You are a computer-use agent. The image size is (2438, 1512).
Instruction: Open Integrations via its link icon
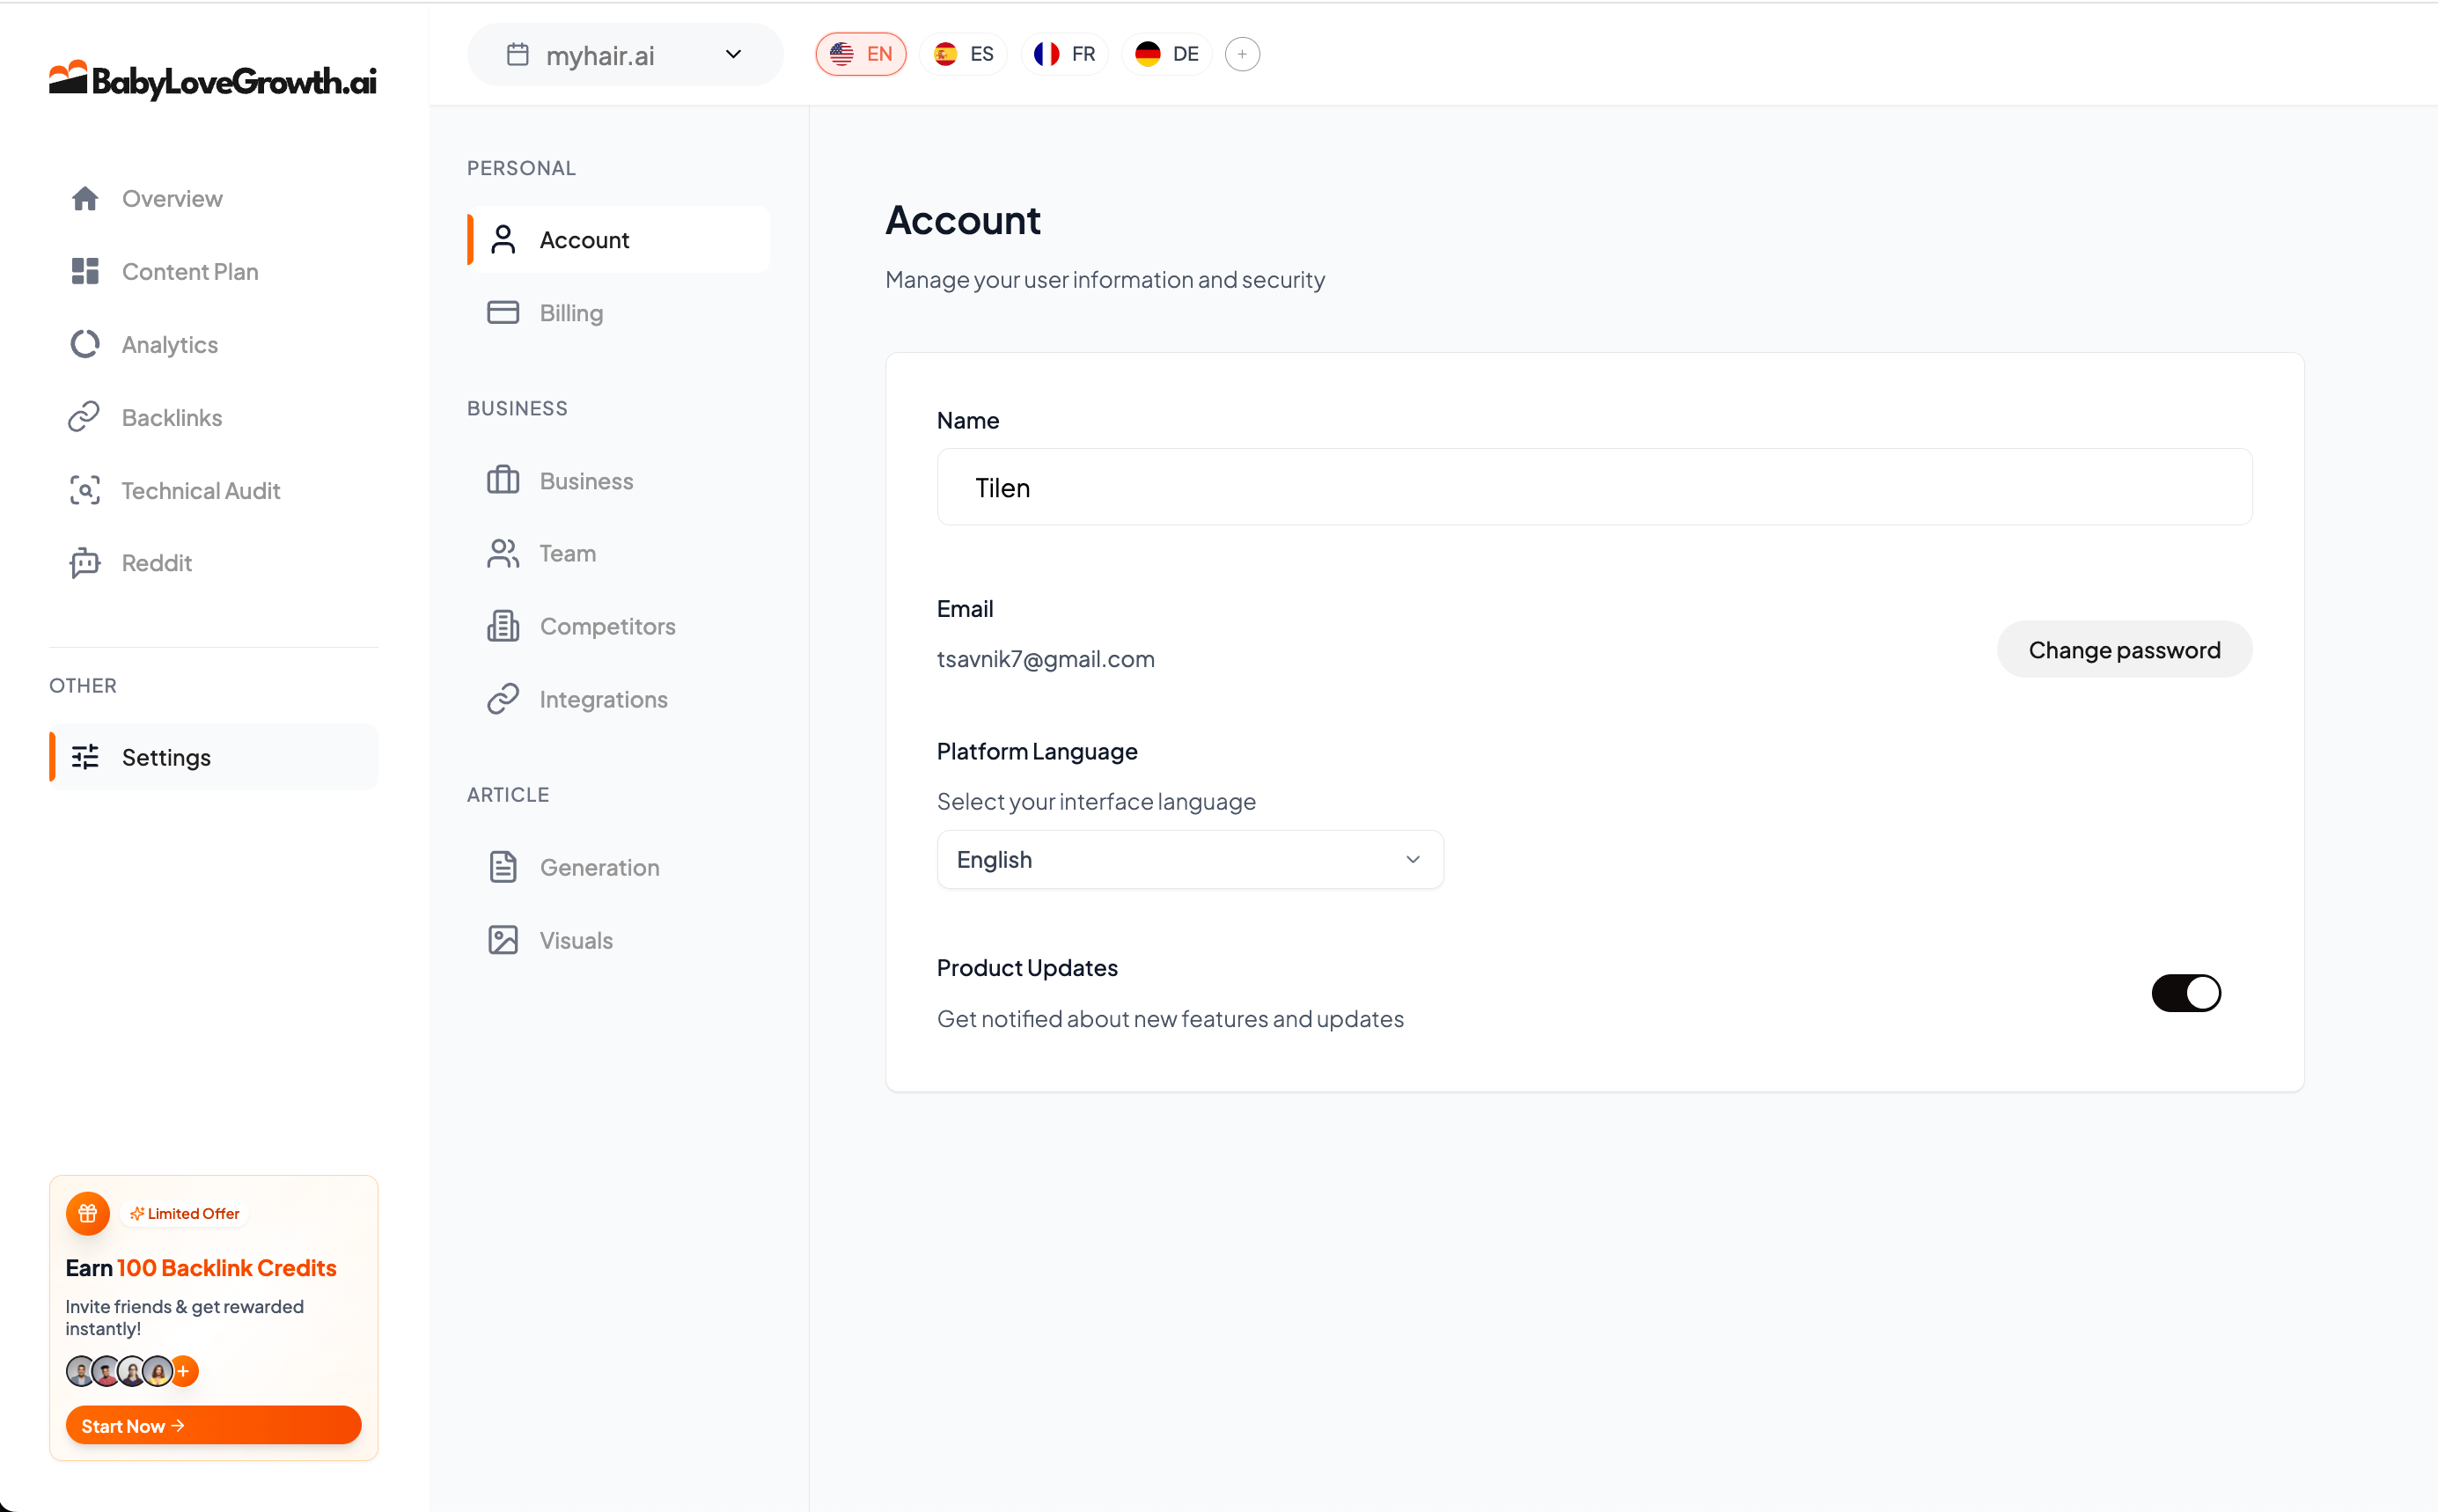(x=503, y=699)
